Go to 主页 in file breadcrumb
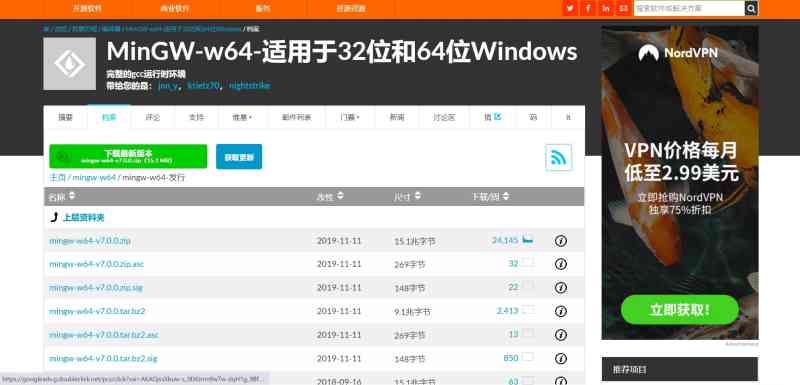The width and height of the screenshot is (800, 385). [58, 177]
